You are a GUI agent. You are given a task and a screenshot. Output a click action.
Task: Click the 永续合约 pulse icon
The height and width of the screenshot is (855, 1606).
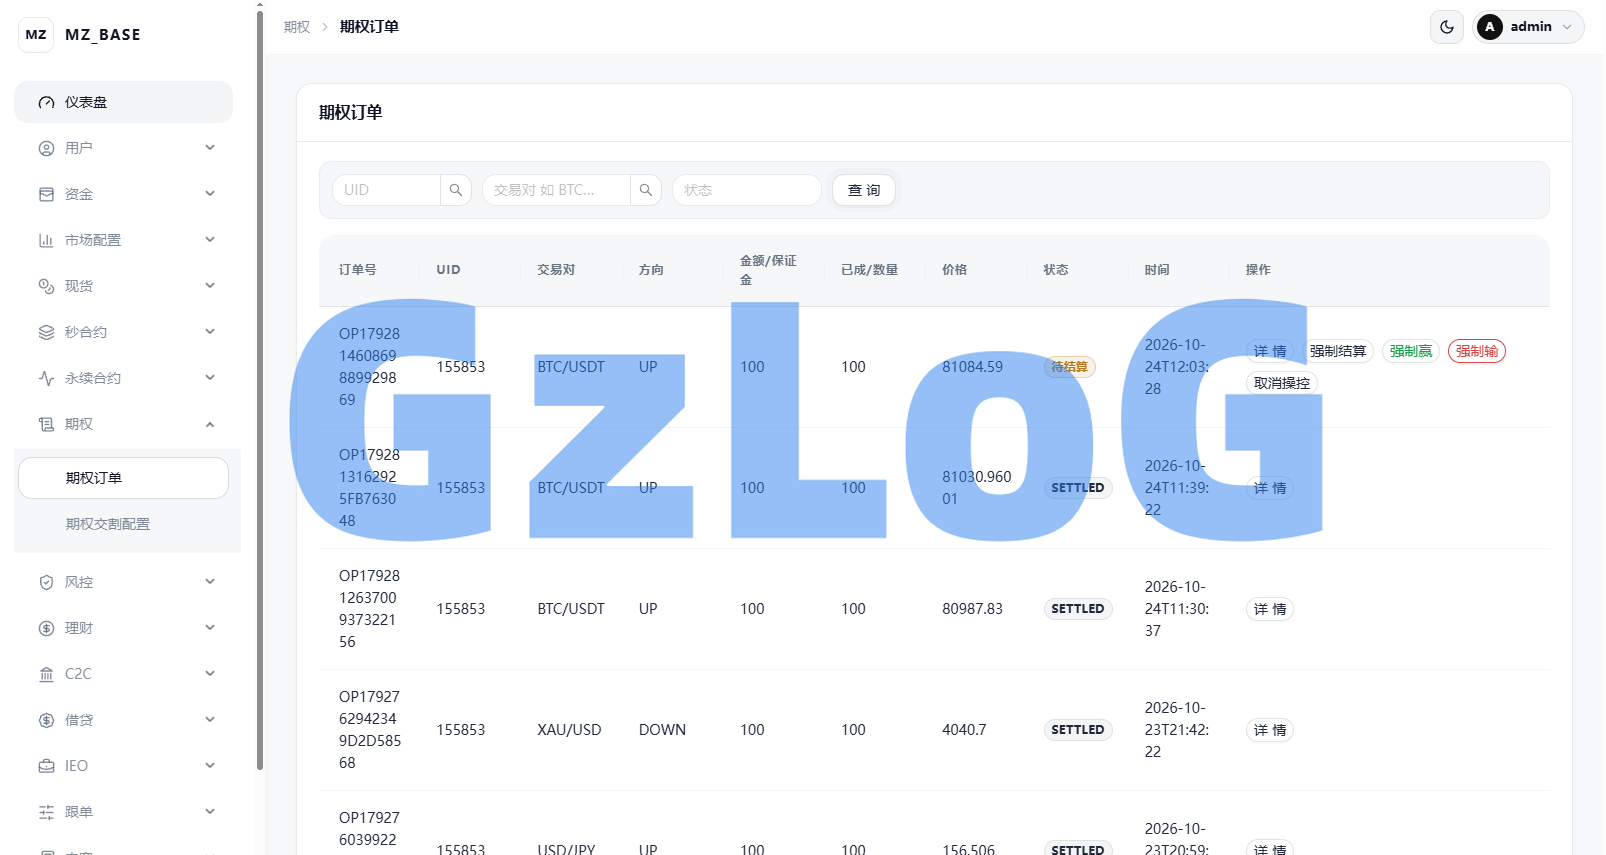pos(46,378)
